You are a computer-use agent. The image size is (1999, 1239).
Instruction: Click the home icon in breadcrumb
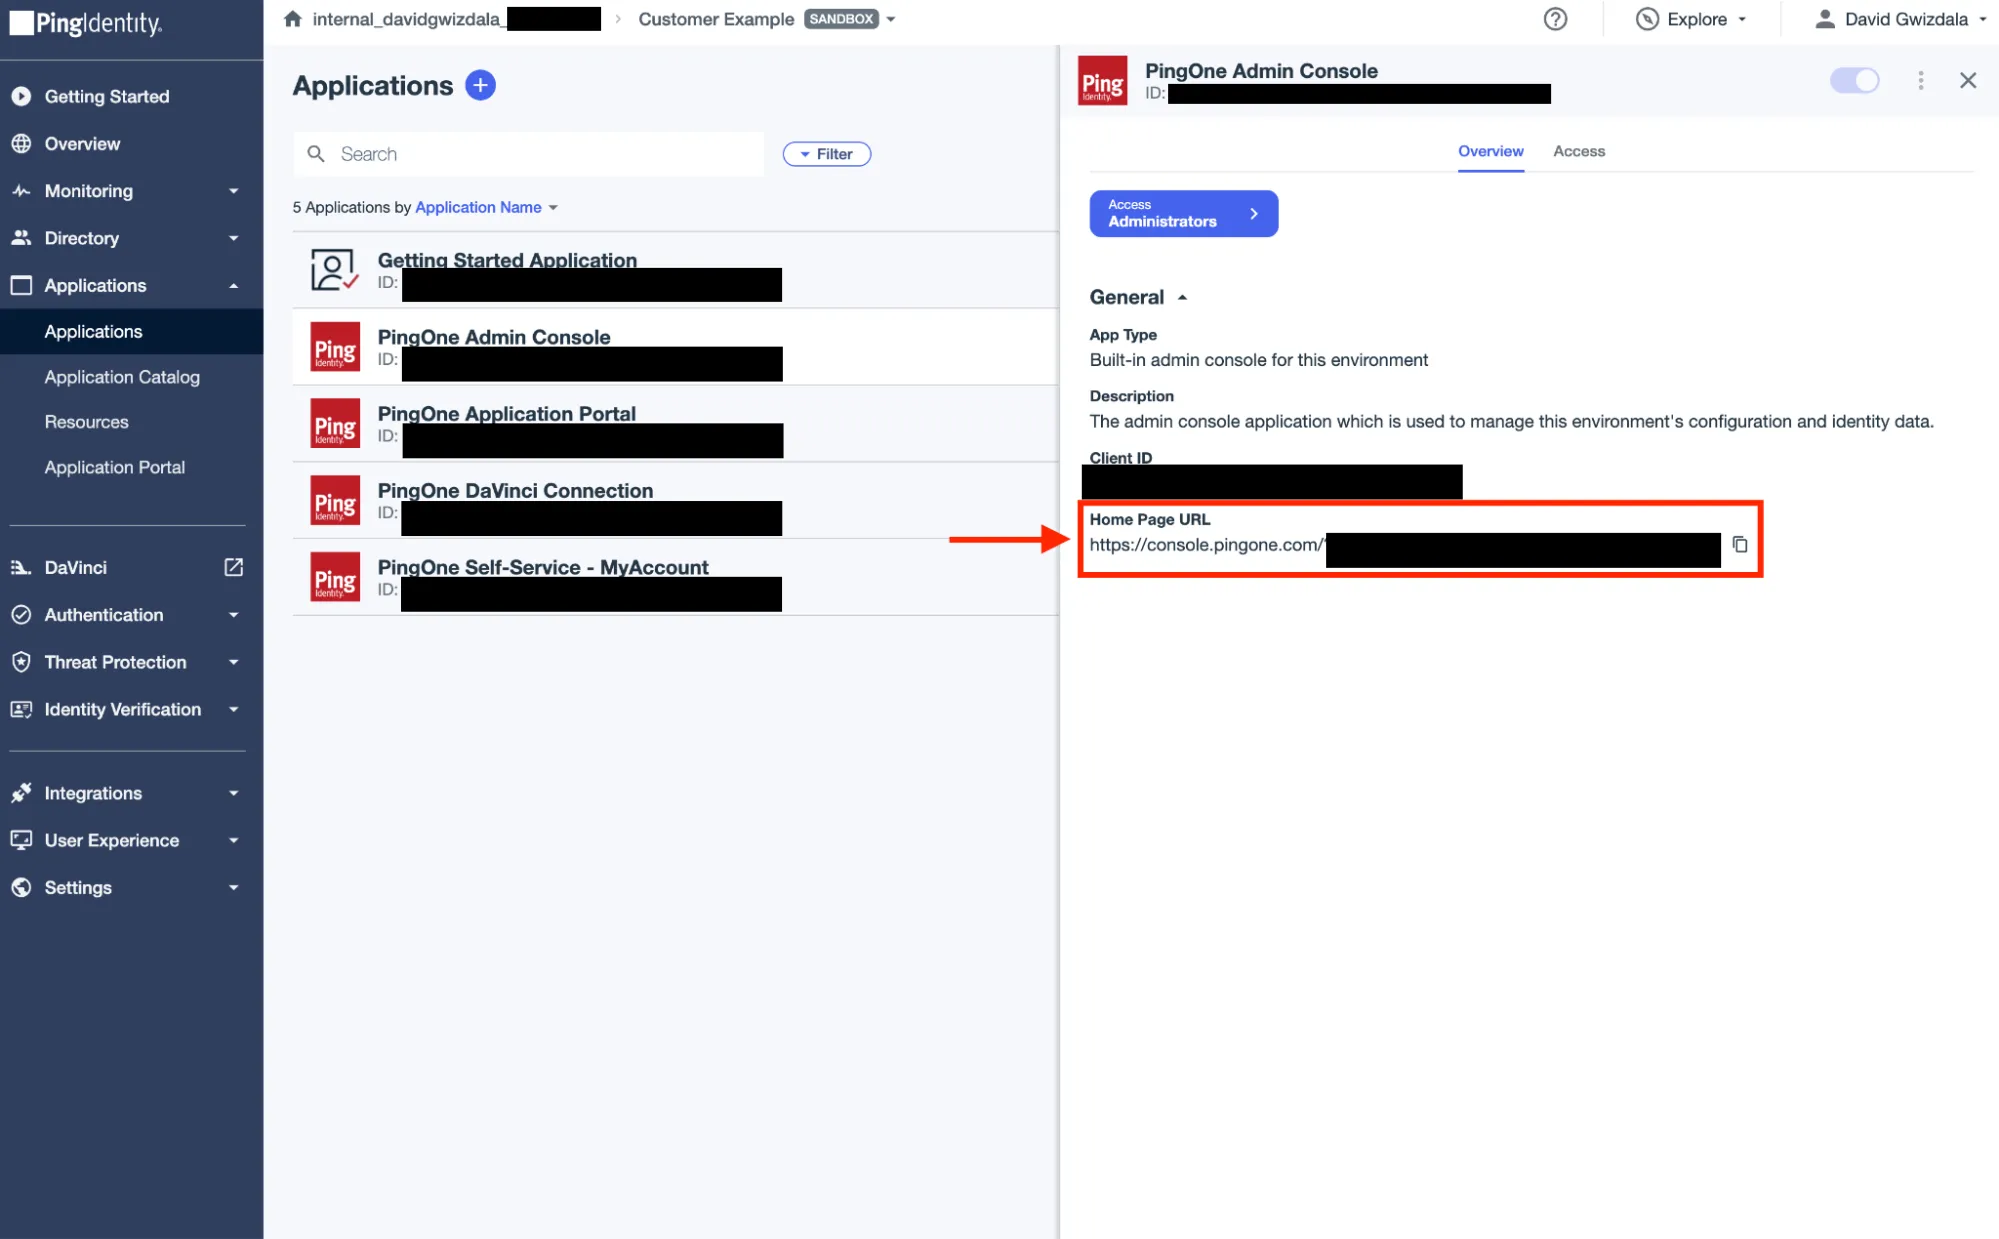pyautogui.click(x=292, y=19)
